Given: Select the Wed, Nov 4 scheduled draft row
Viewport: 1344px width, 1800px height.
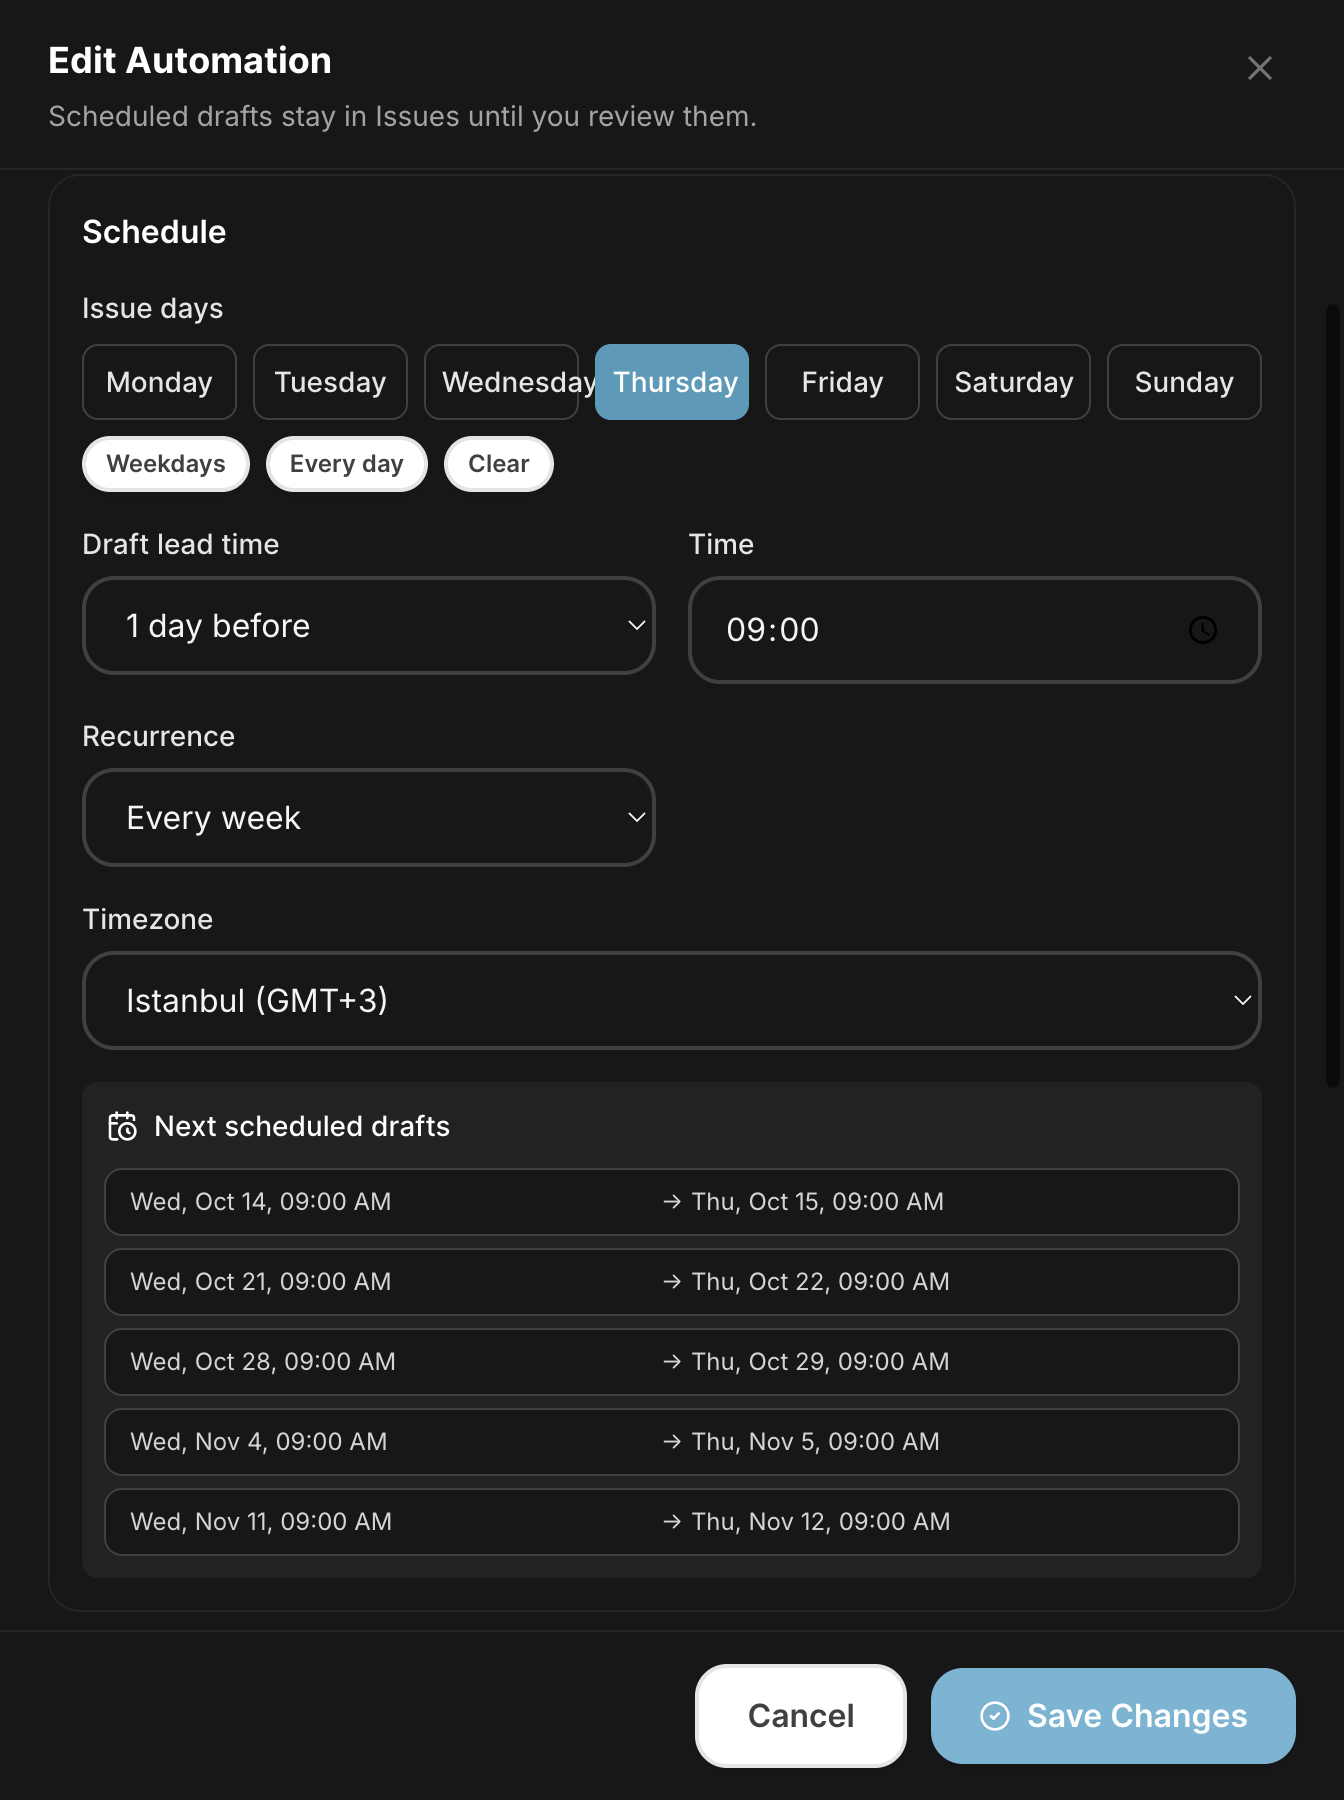Looking at the screenshot, I should click(x=672, y=1442).
